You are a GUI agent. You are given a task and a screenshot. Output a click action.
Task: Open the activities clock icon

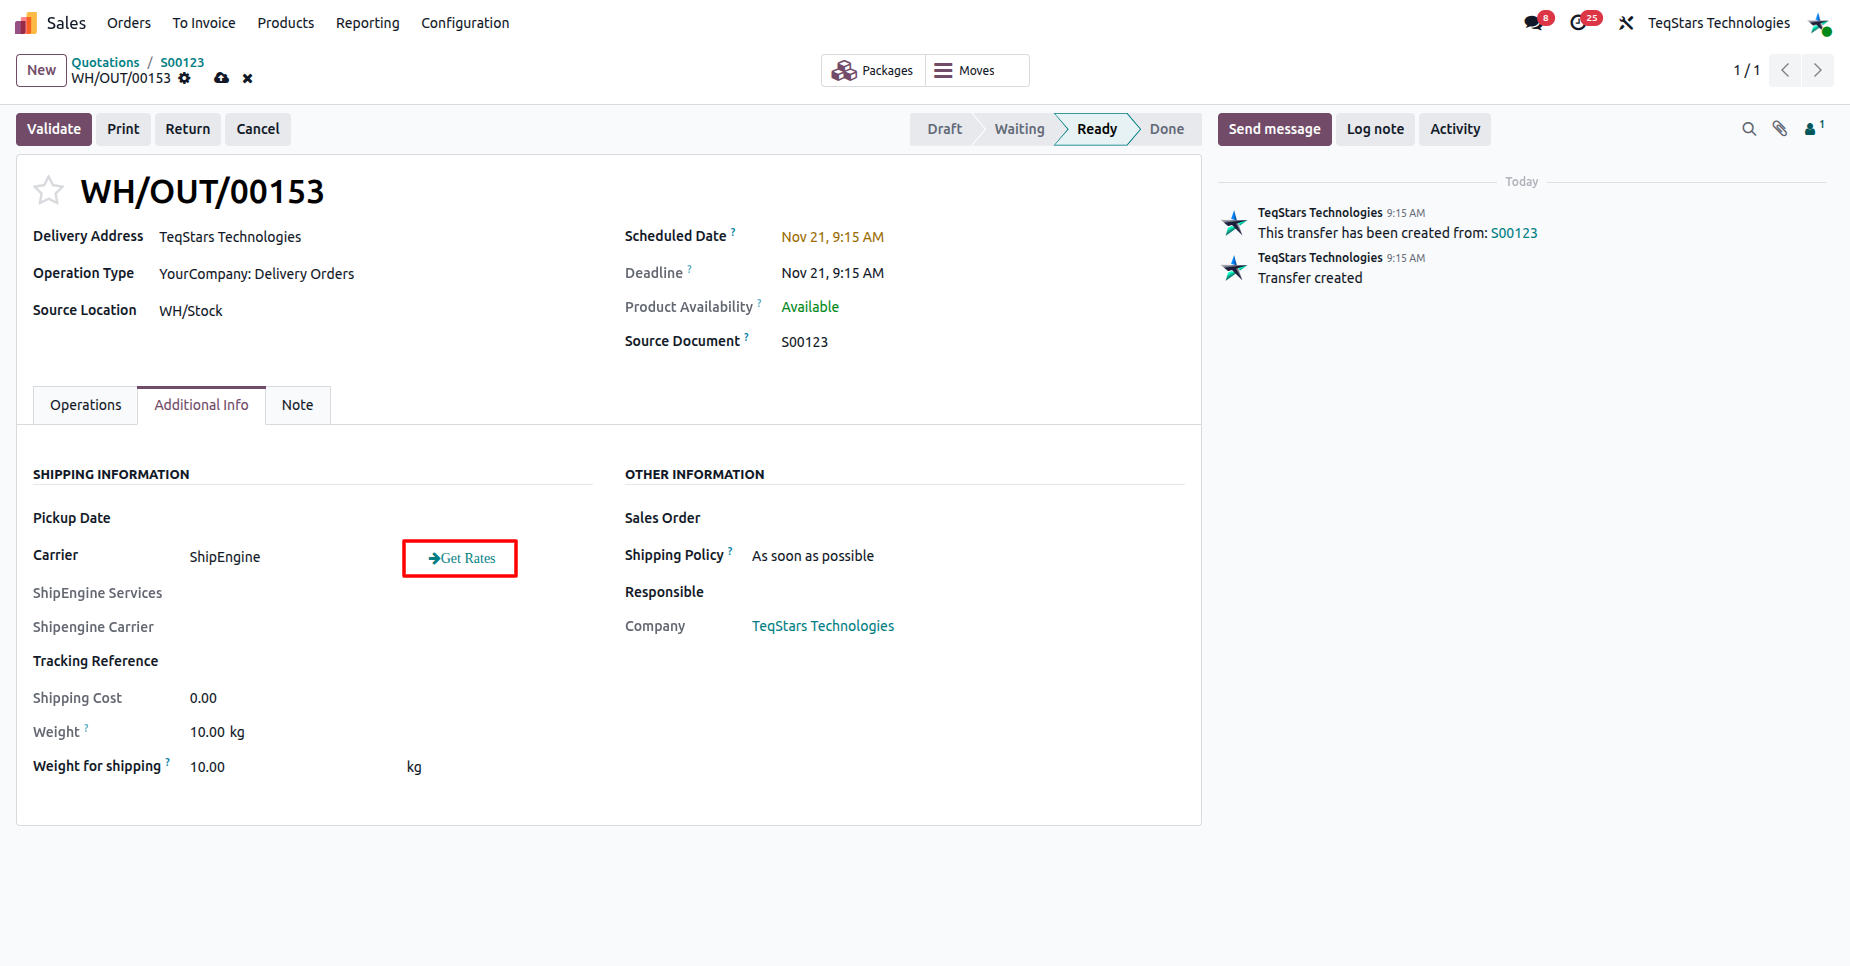(x=1580, y=23)
